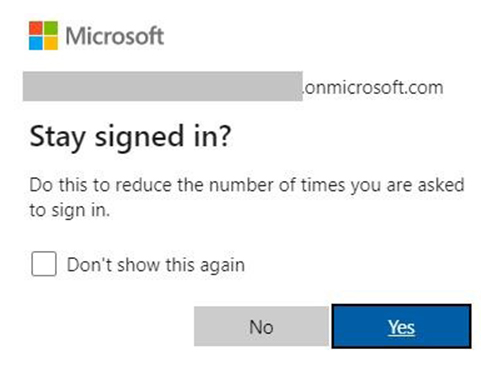The height and width of the screenshot is (368, 481).
Task: Click the word "Stay" in the heading
Action: pyautogui.click(x=57, y=138)
